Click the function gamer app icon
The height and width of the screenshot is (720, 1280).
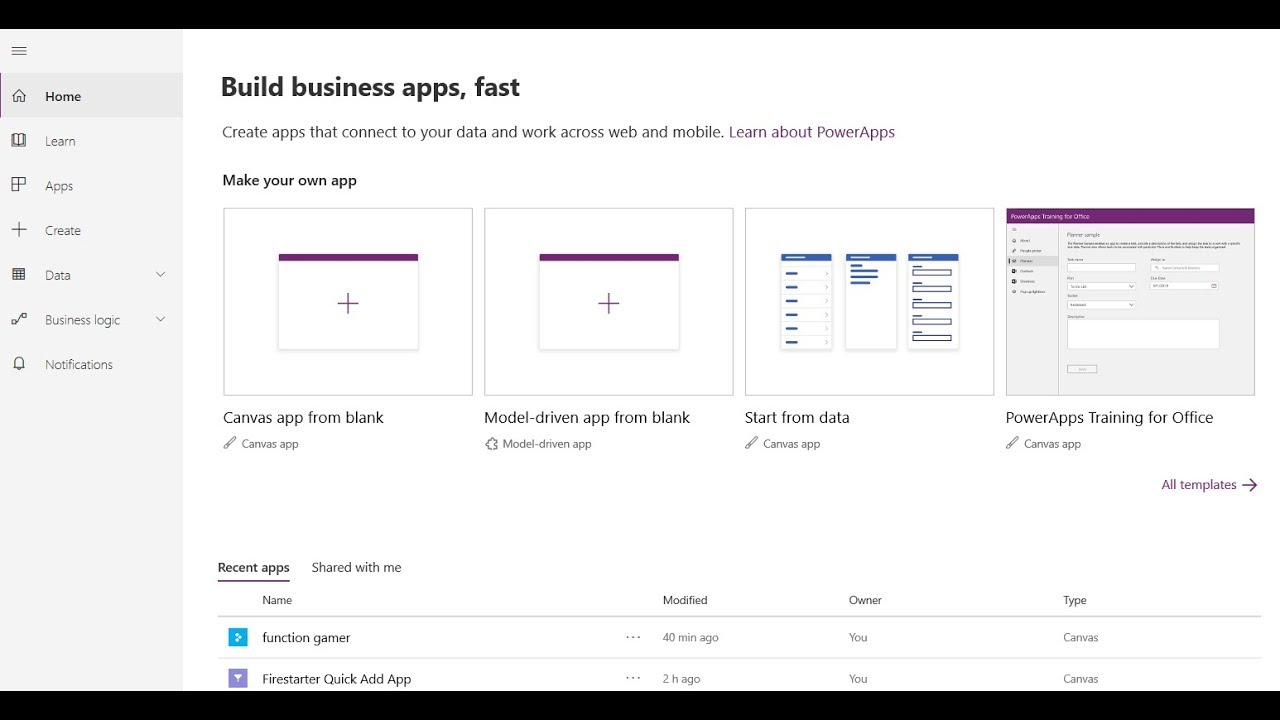pos(237,637)
